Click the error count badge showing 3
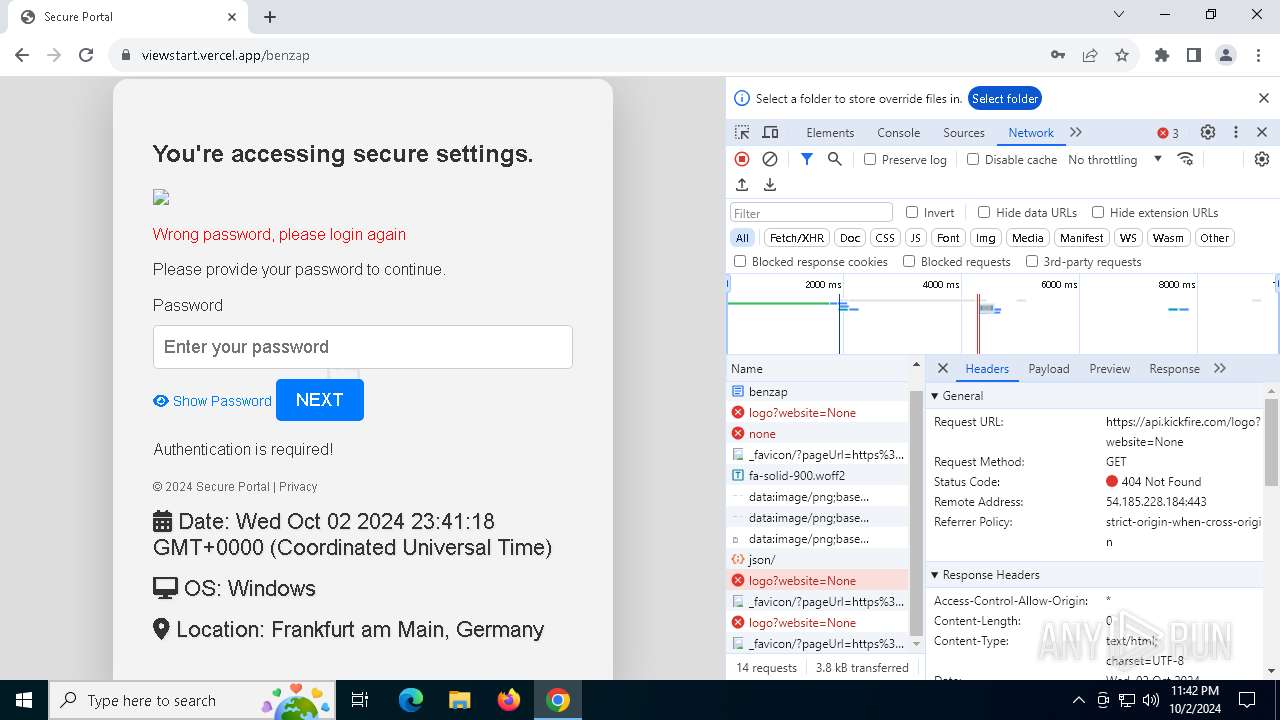This screenshot has height=720, width=1280. [1168, 133]
